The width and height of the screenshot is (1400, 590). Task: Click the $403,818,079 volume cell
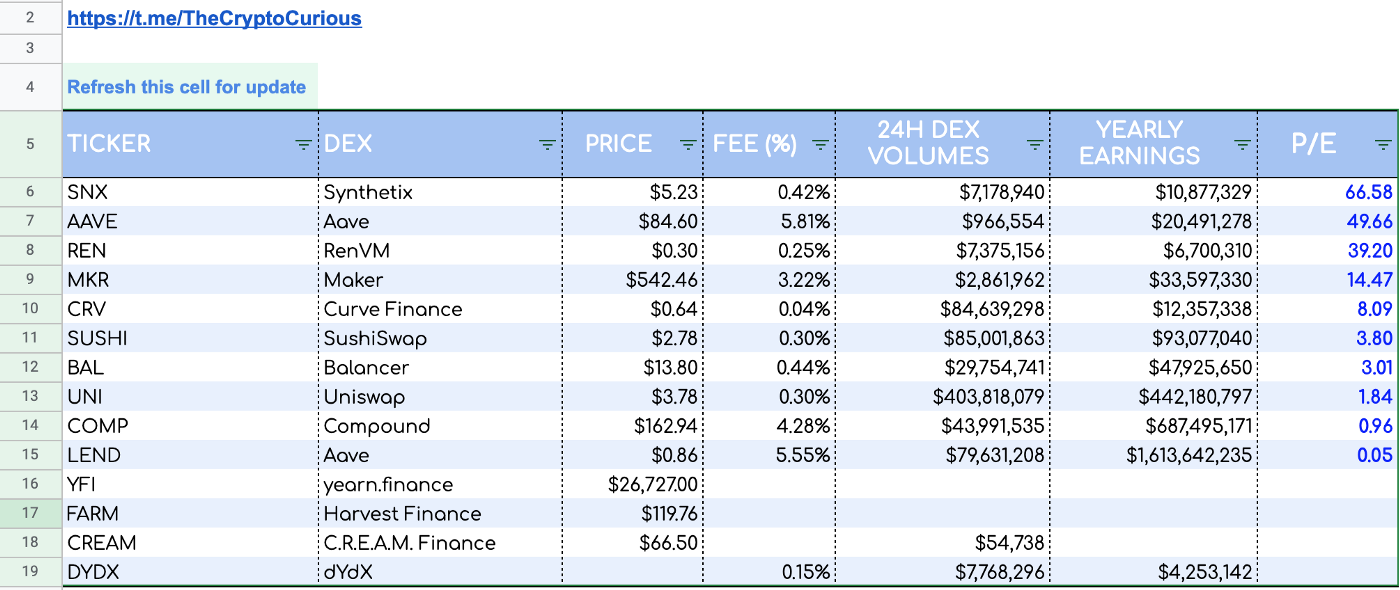tap(943, 397)
